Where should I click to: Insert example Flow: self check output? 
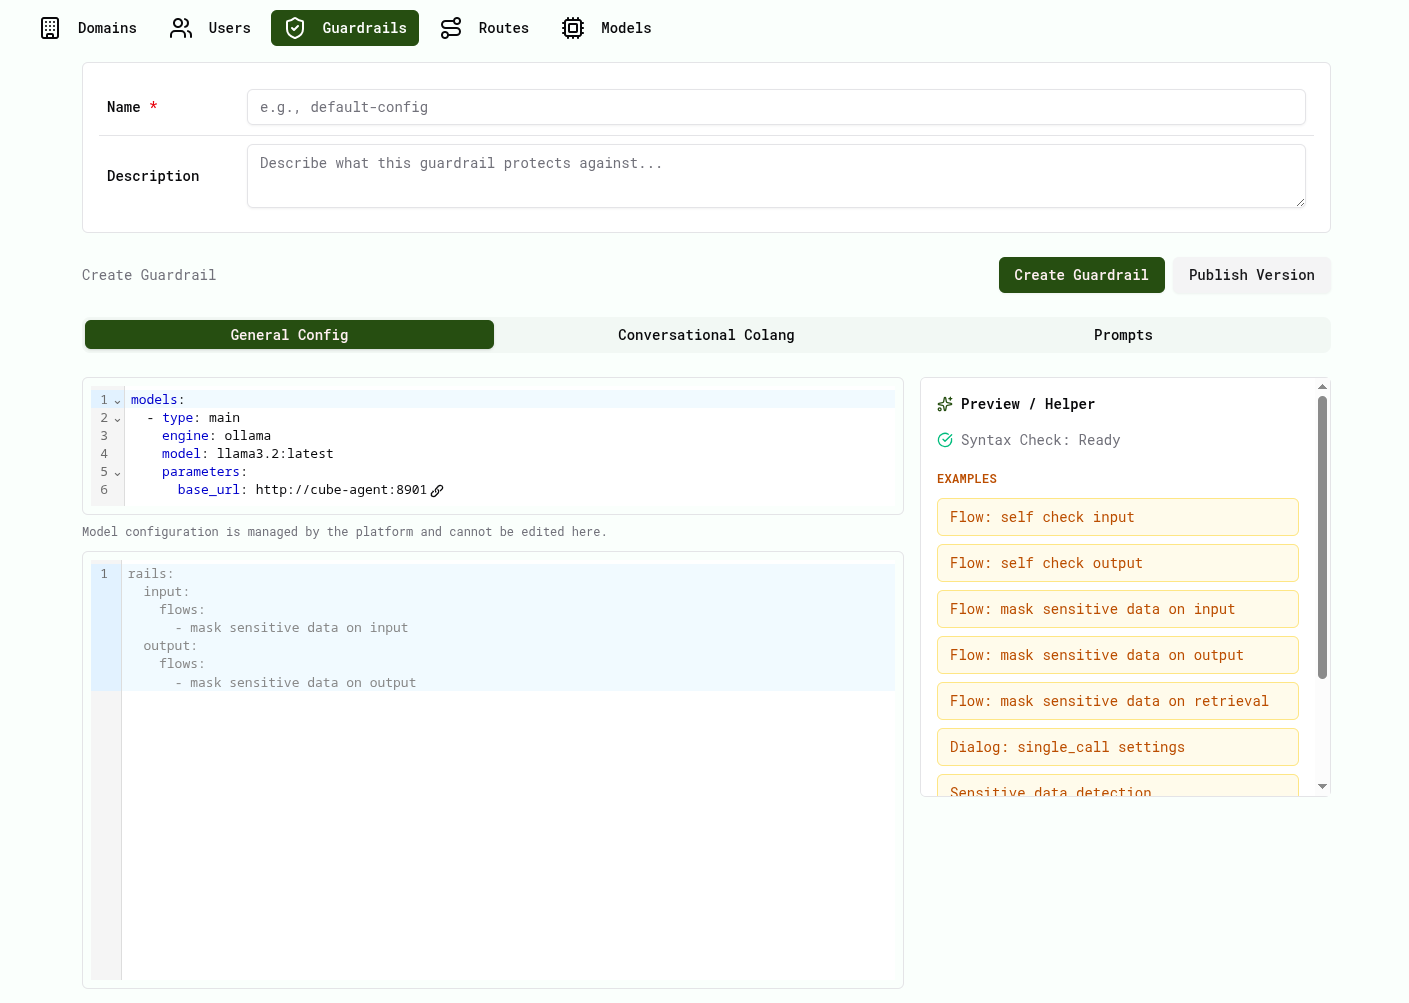[x=1117, y=563]
